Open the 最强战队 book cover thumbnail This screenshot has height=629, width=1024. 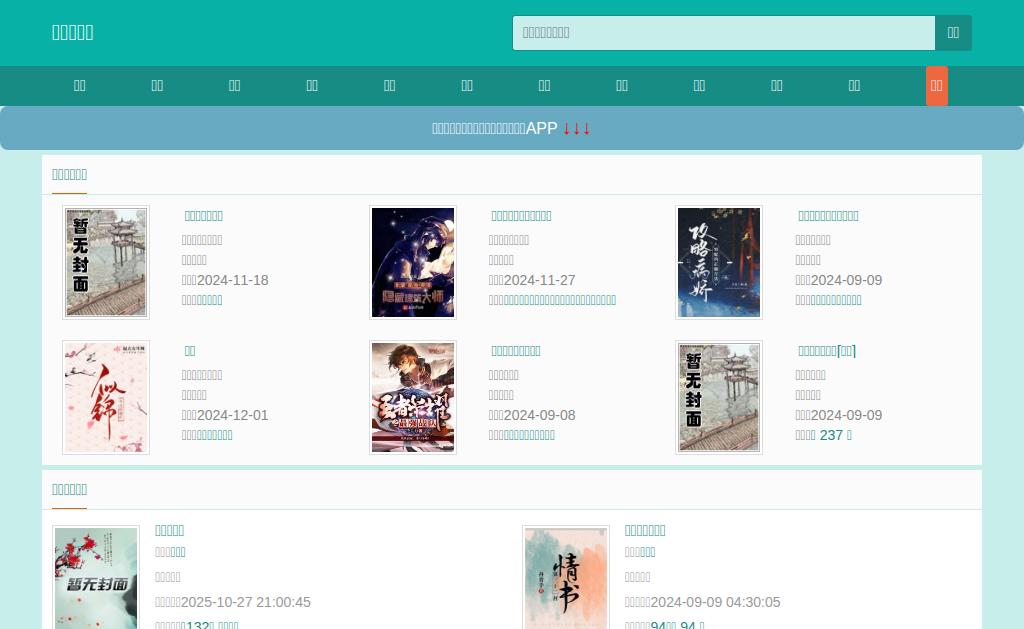(413, 397)
